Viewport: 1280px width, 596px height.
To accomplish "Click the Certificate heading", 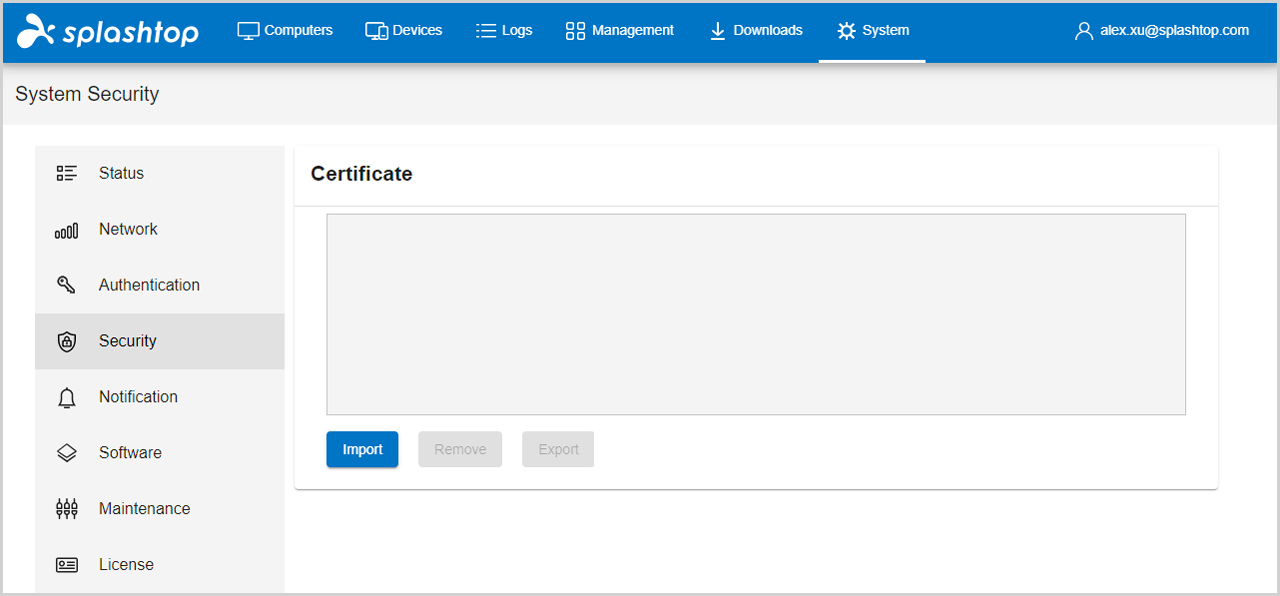I will tap(362, 174).
